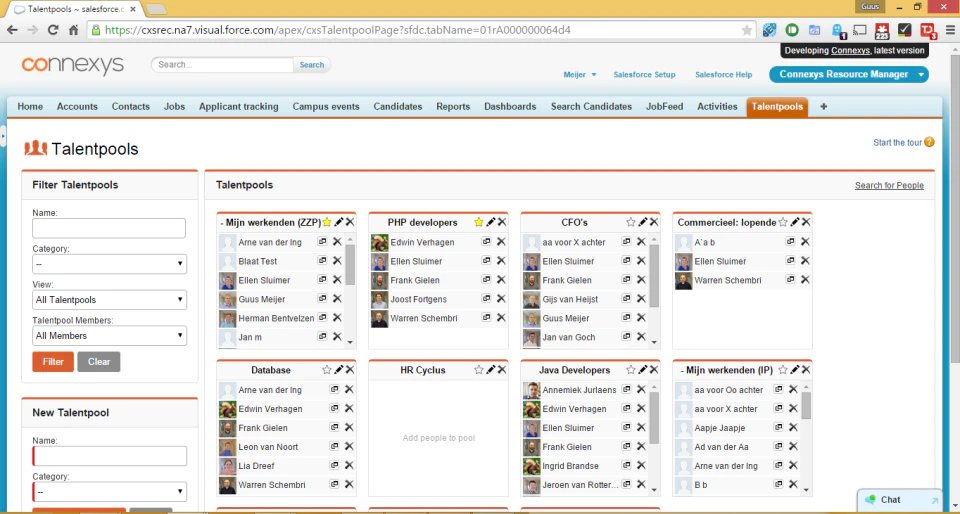Remove Blaat Test from Mijn werkenden (ZZP)
Viewport: 960px width, 514px height.
[x=337, y=261]
